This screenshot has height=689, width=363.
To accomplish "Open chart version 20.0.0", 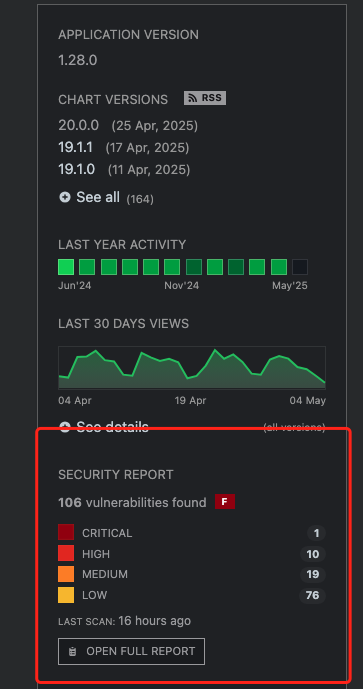I will (x=79, y=125).
